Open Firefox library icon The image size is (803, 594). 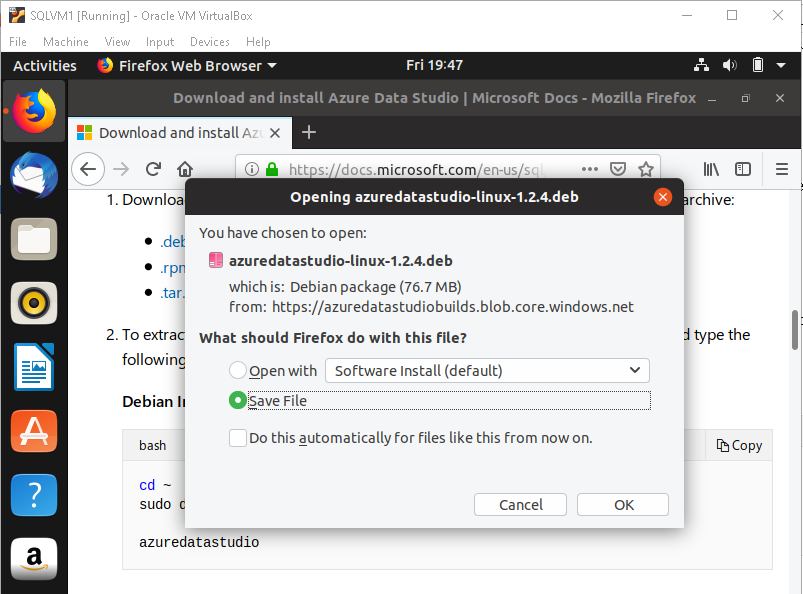tap(711, 169)
